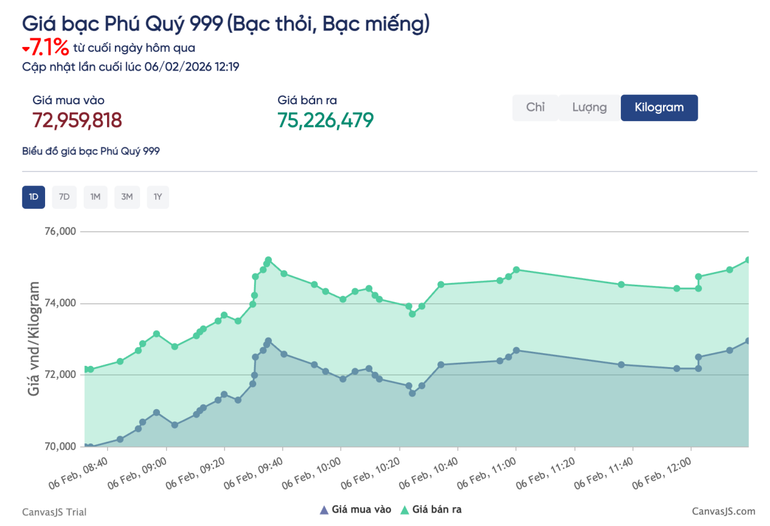This screenshot has width=770, height=526.
Task: Select the 1D time range
Action: pyautogui.click(x=33, y=197)
